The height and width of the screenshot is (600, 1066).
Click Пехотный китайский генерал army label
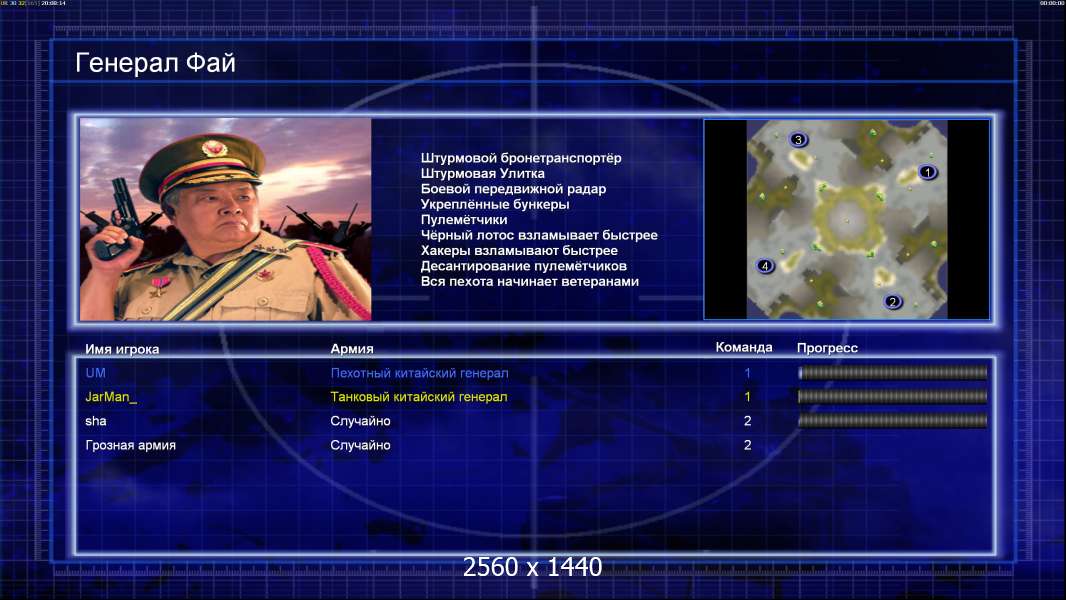[419, 373]
